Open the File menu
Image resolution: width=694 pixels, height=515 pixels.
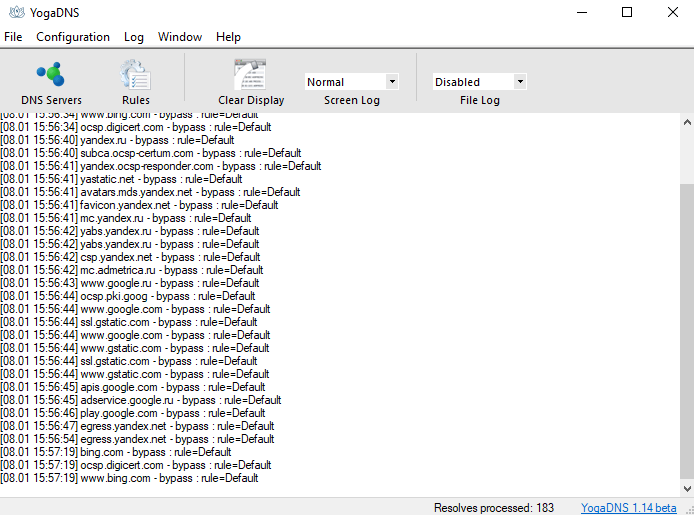(13, 37)
